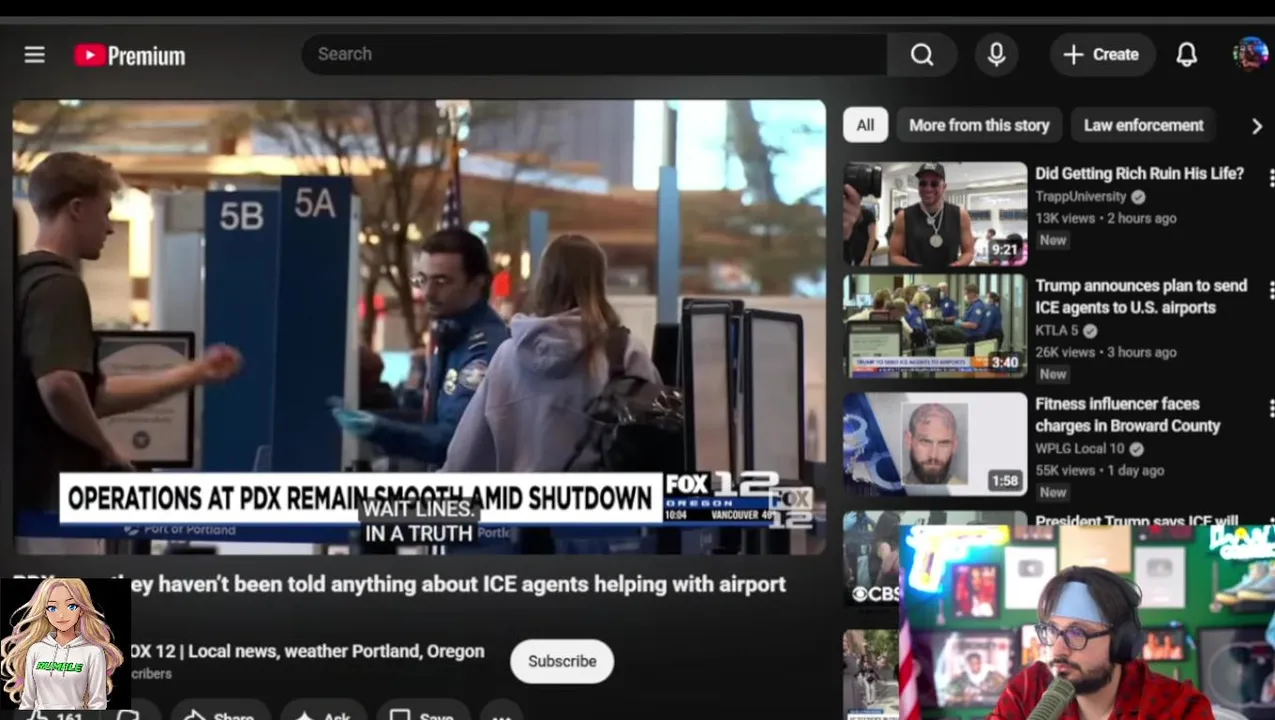Save the video with Save button

(x=422, y=714)
